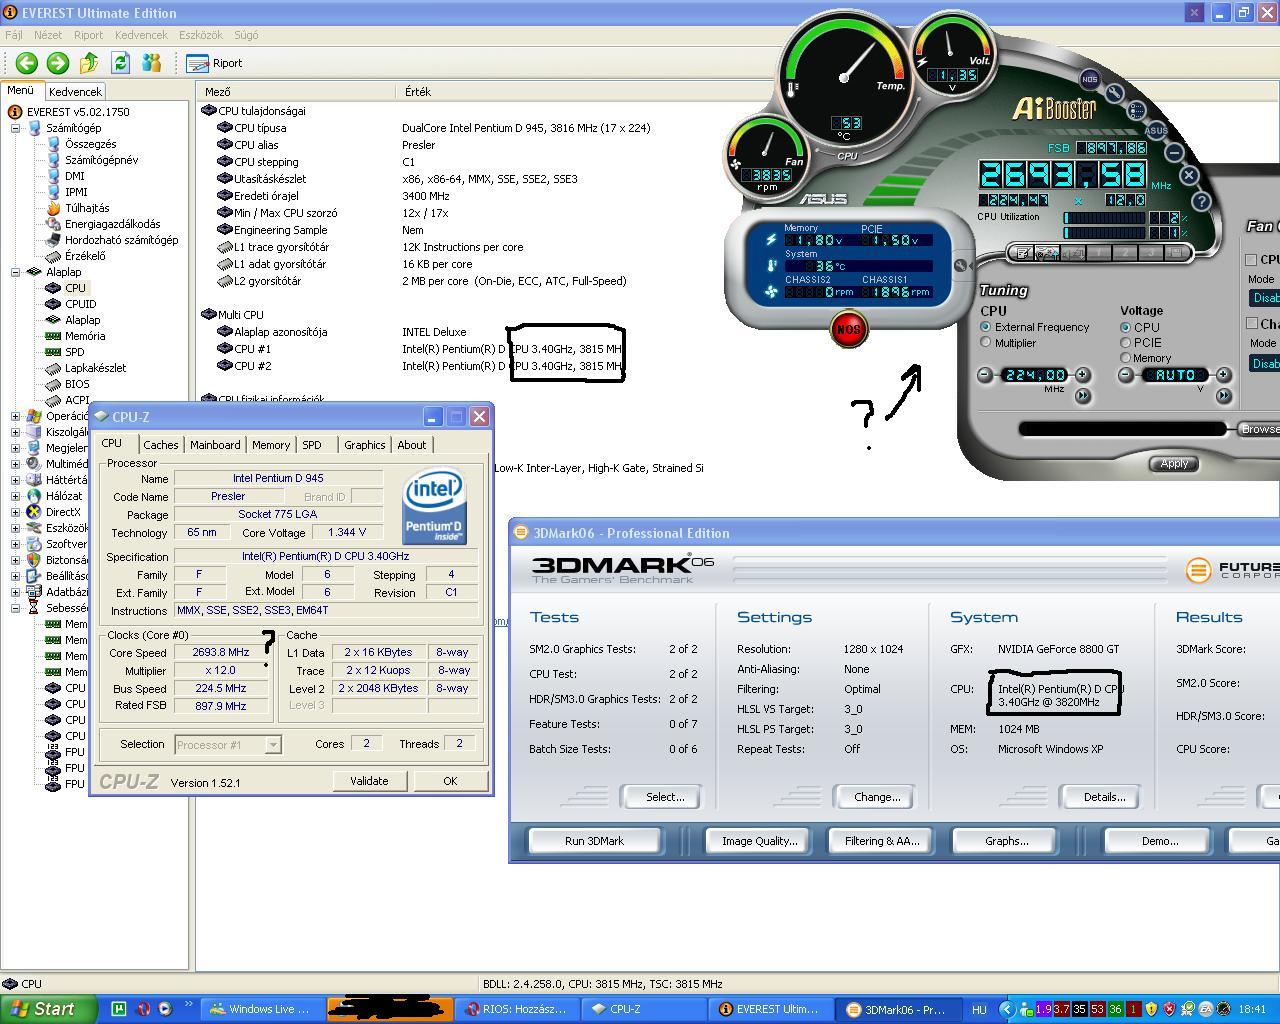
Task: Refresh the EVEREST page via toolbar icon
Action: 120,63
